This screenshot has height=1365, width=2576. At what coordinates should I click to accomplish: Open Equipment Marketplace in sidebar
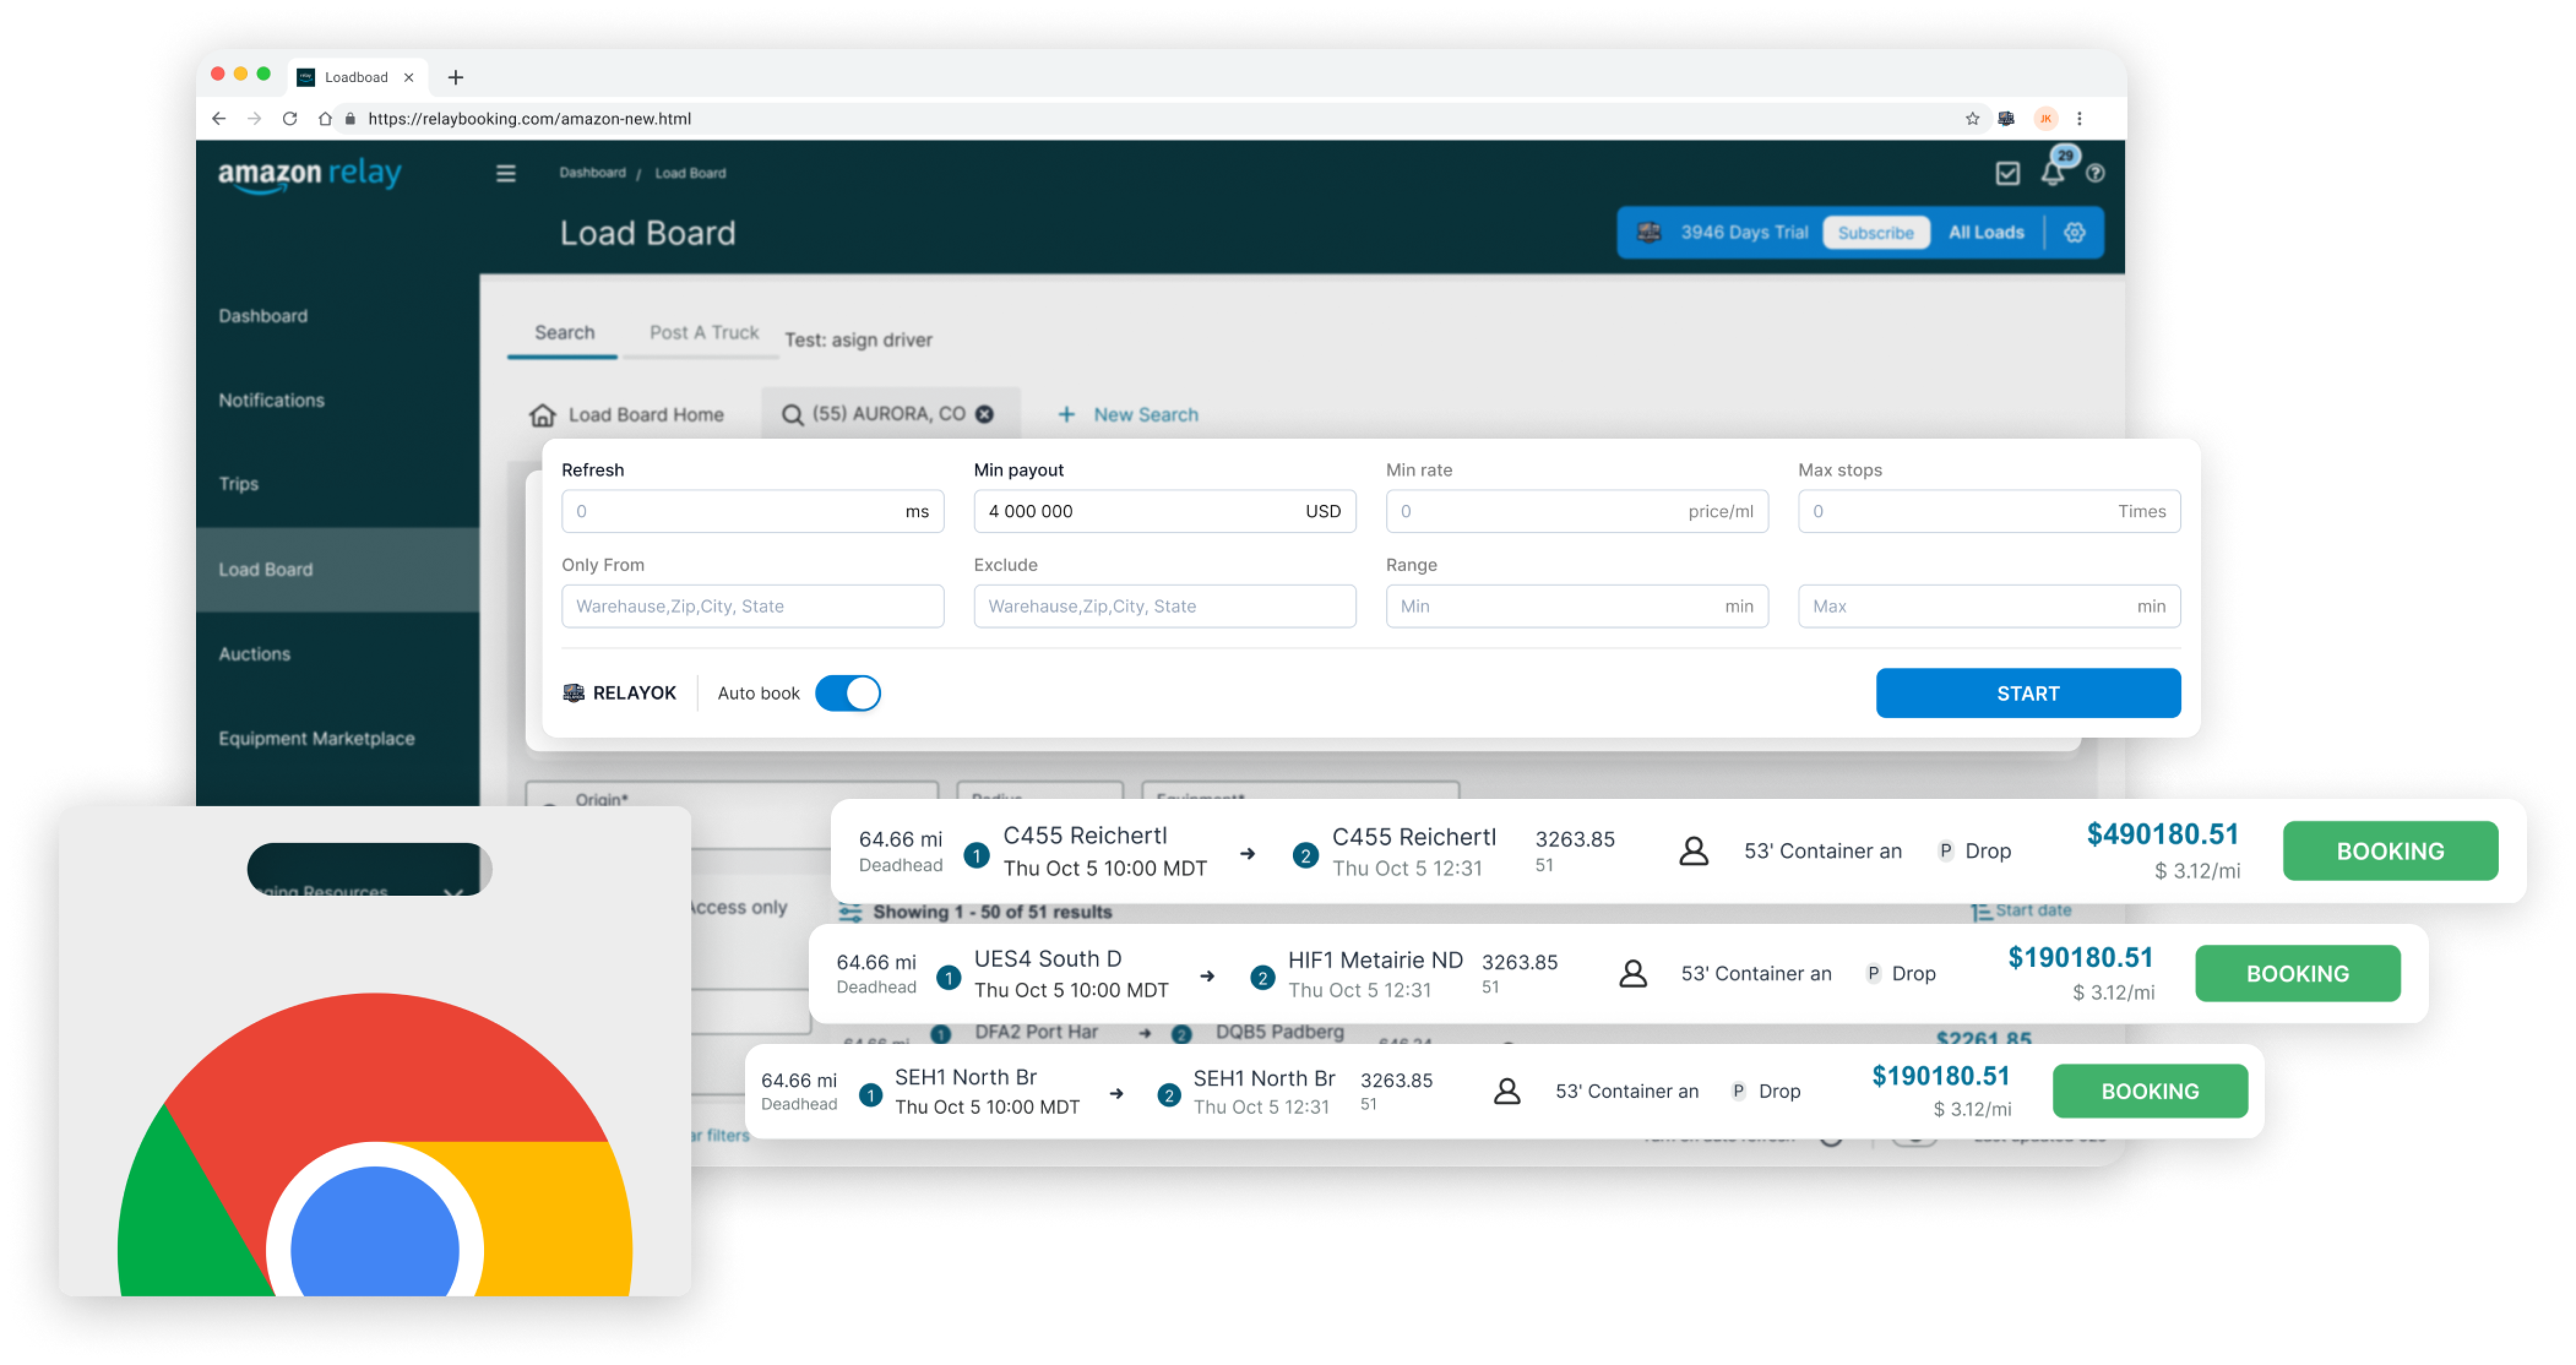[x=316, y=738]
